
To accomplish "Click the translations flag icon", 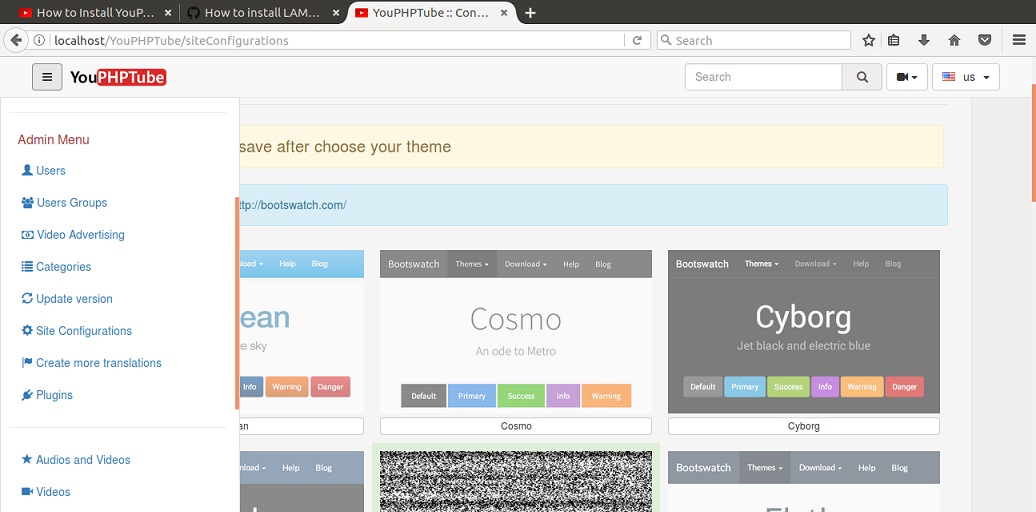I will click(27, 362).
